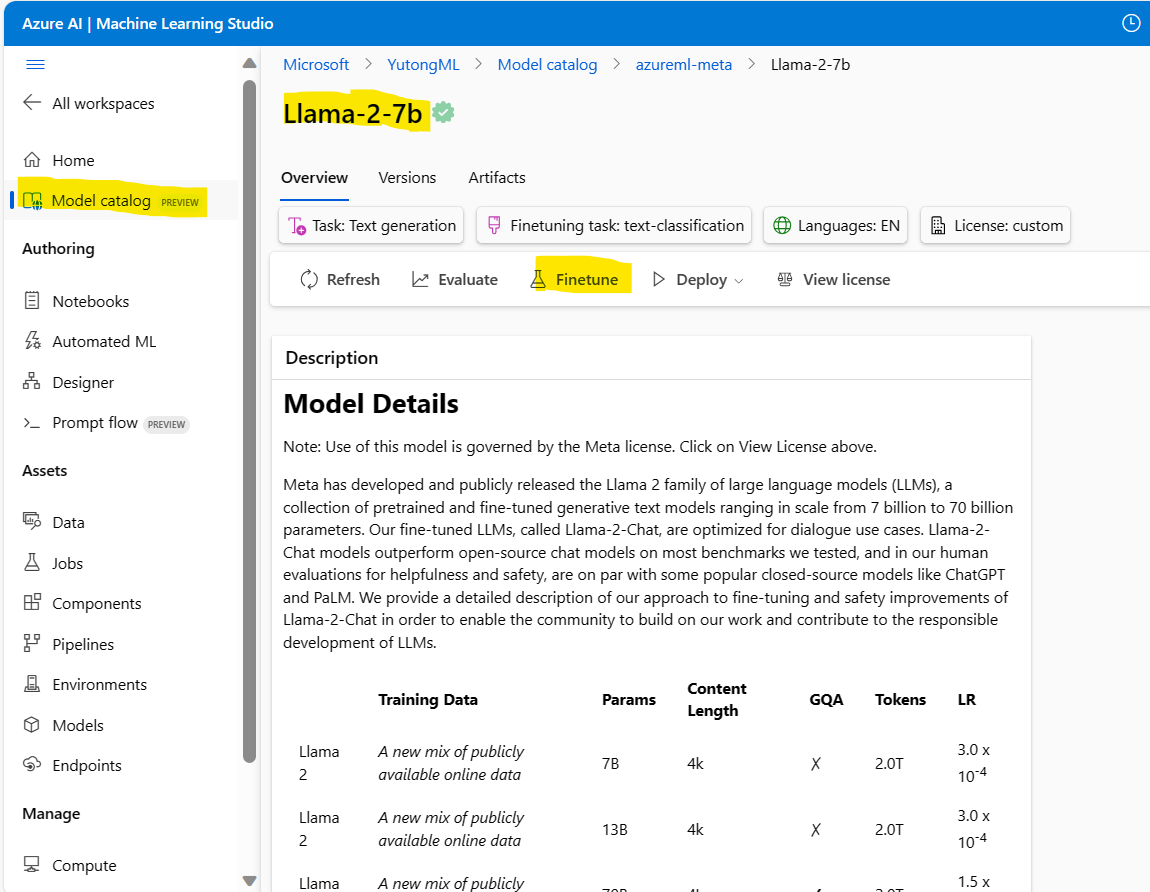Click the View license button label
1150x892 pixels.
846,279
